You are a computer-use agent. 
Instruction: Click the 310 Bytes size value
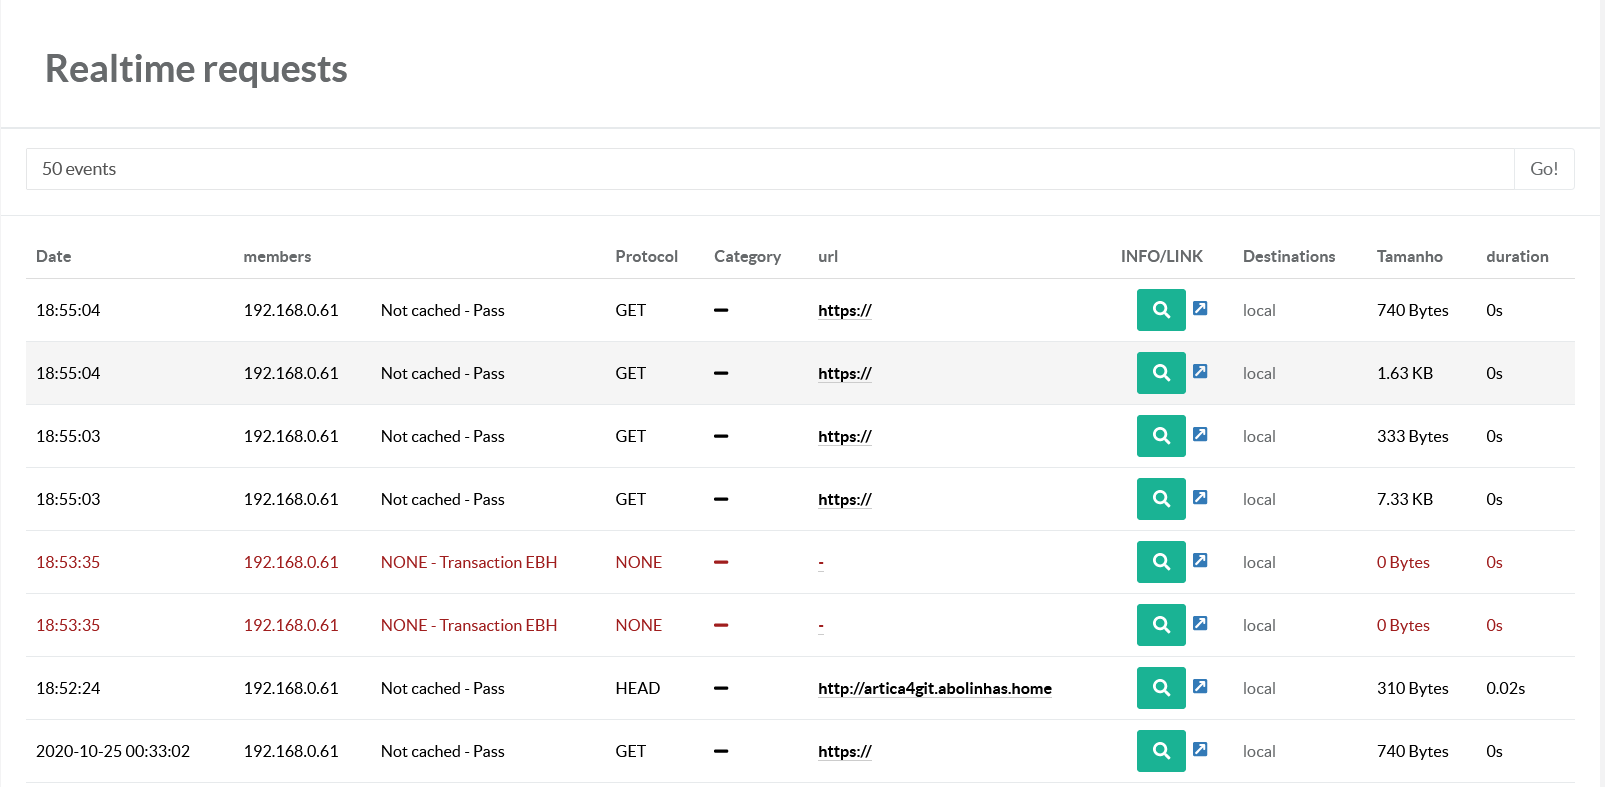[x=1413, y=688]
